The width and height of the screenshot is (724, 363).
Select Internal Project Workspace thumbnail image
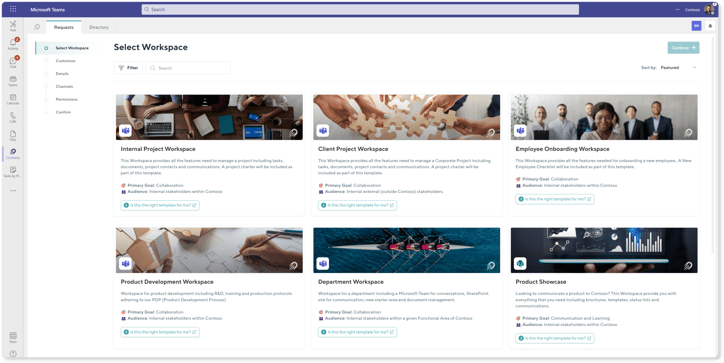click(x=209, y=117)
